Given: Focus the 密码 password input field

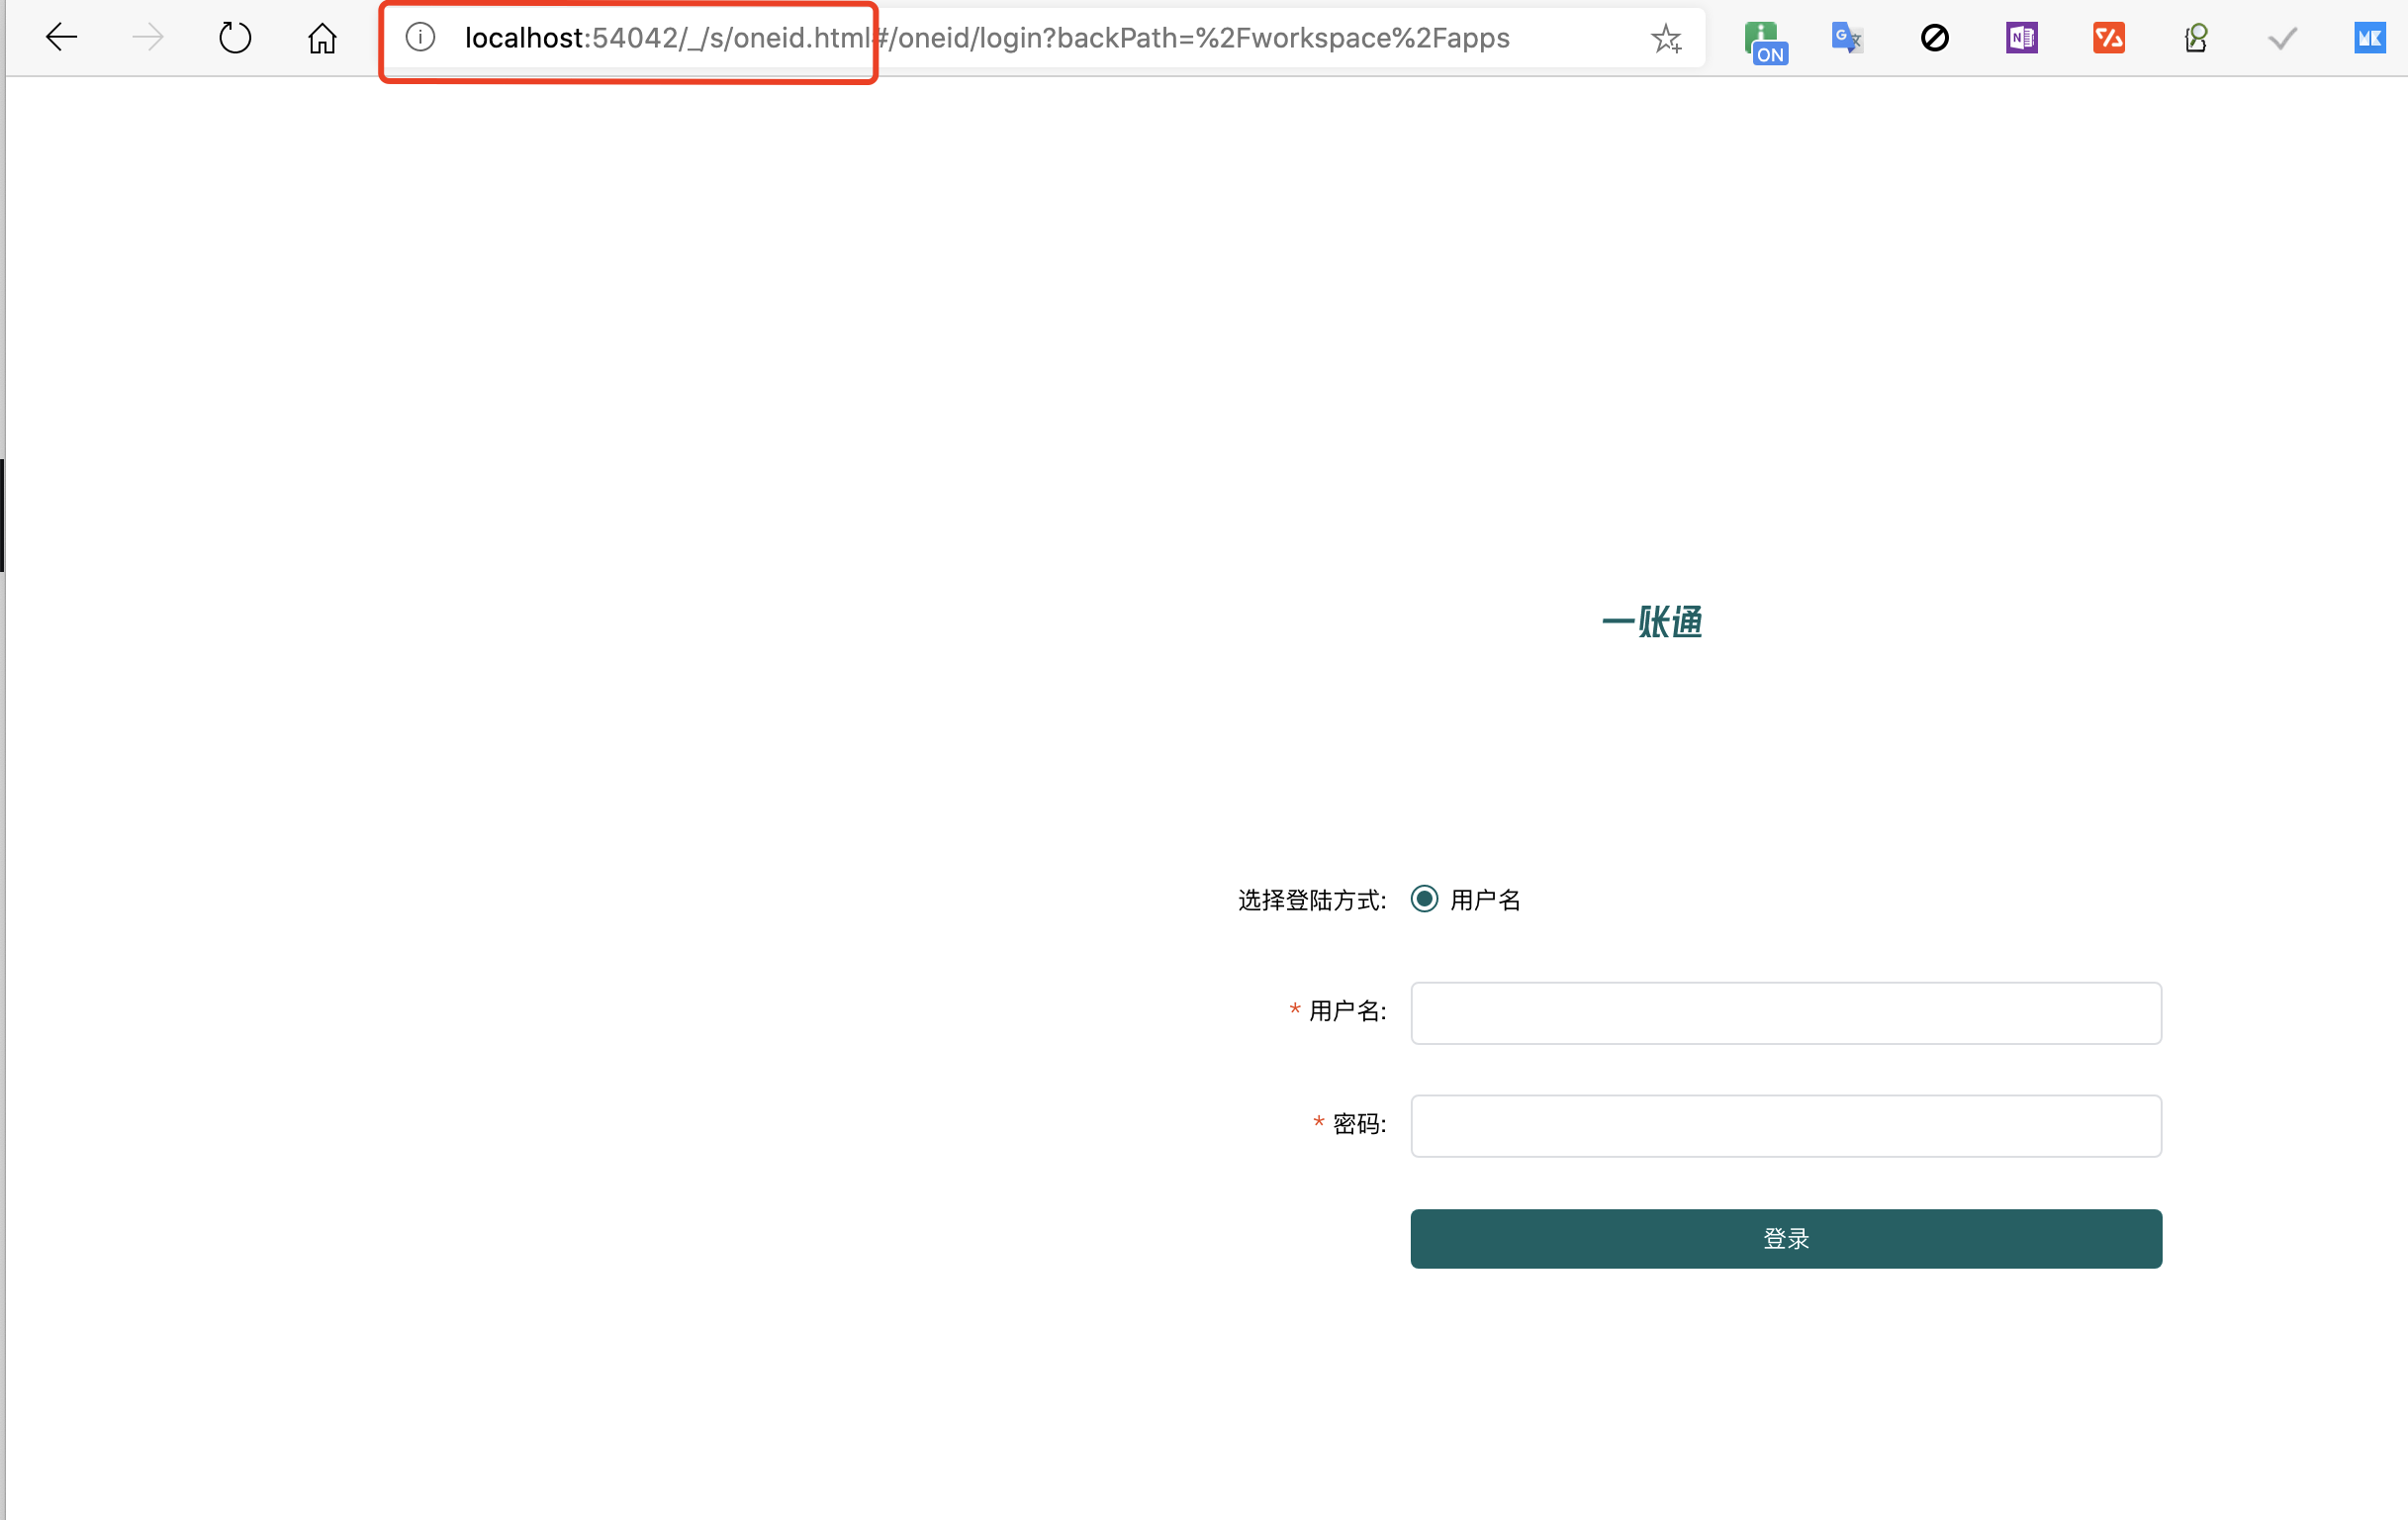Looking at the screenshot, I should tap(1785, 1125).
